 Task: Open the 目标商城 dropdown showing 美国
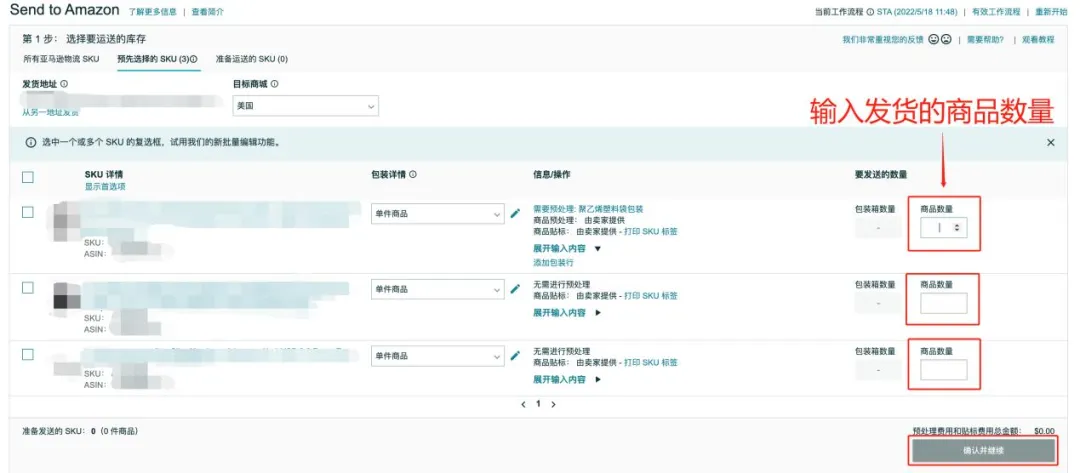305,105
